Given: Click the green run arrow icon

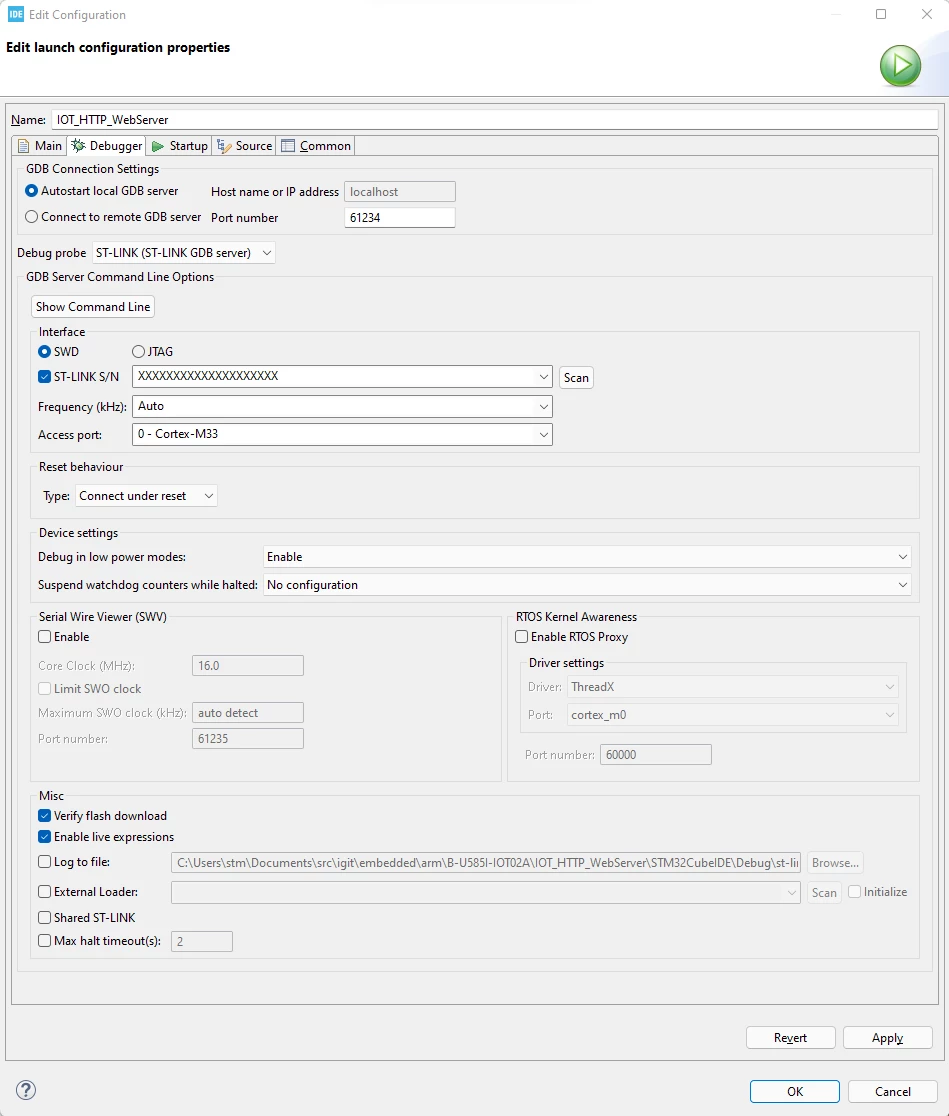Looking at the screenshot, I should point(900,65).
